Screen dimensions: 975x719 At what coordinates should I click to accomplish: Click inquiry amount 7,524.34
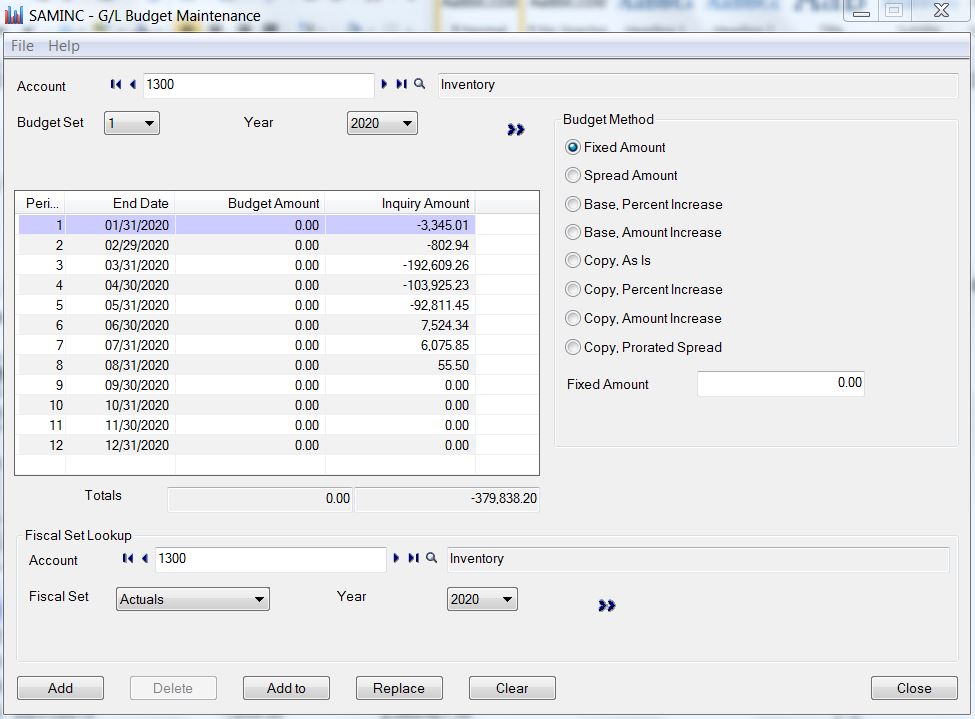pos(400,325)
